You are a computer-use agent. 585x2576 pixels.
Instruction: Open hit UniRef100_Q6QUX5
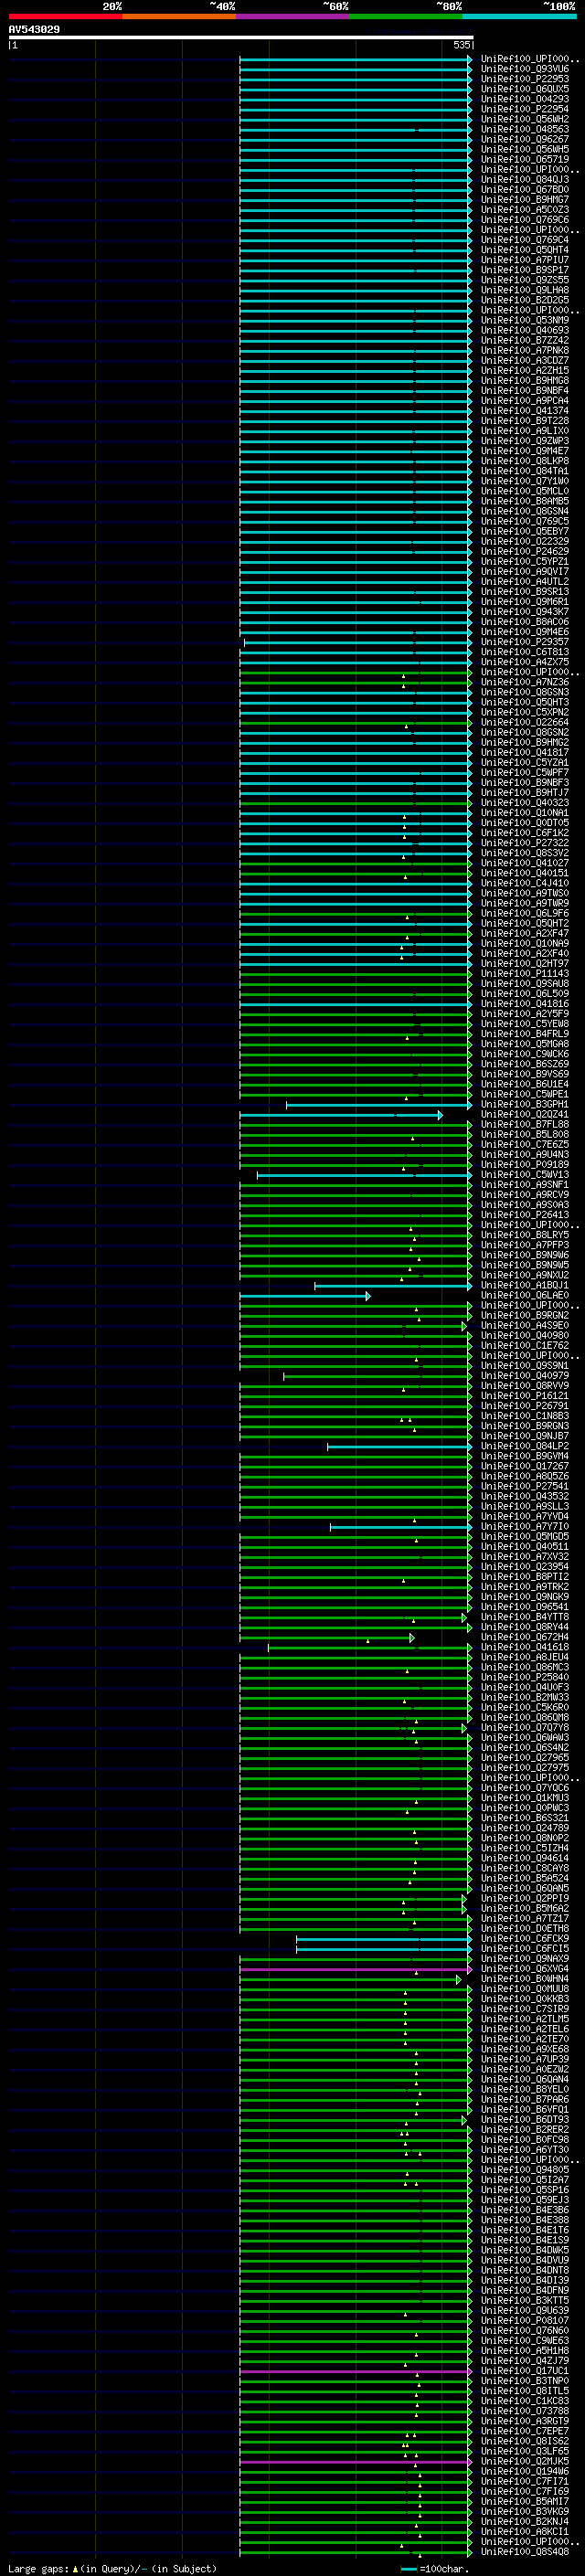point(525,89)
